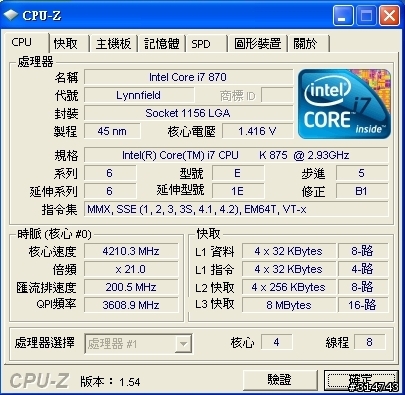Click the CPU-Z title bar app icon
Screen dimensions: 405x395
click(x=10, y=15)
